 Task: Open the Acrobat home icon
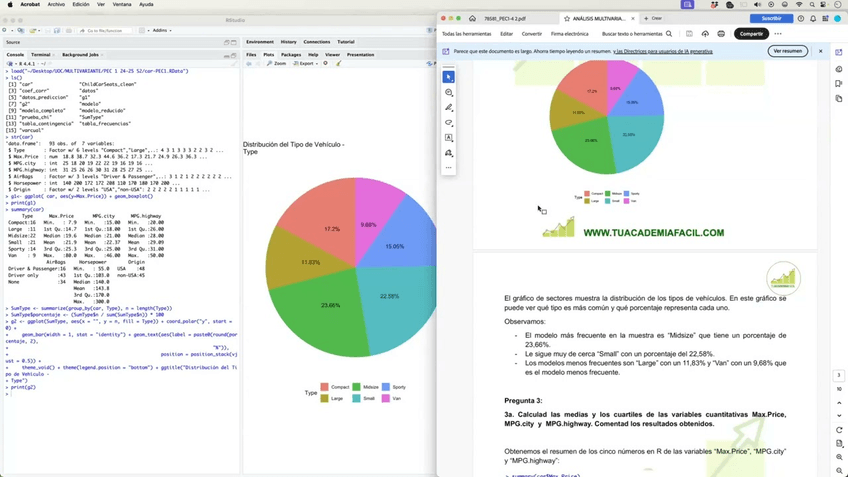[472, 18]
